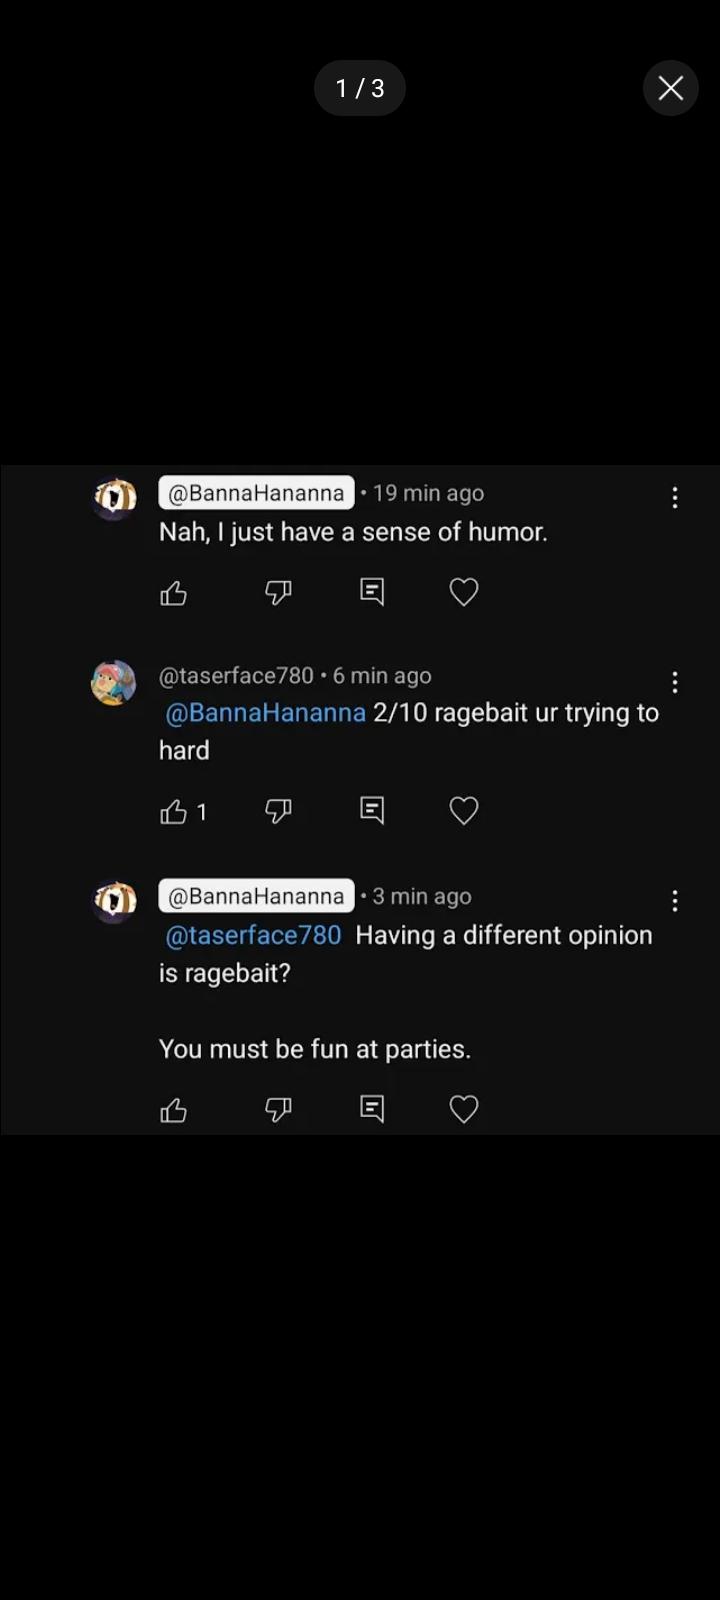Like the 'Nah, I just have a sense of humor' comment

[x=174, y=594]
